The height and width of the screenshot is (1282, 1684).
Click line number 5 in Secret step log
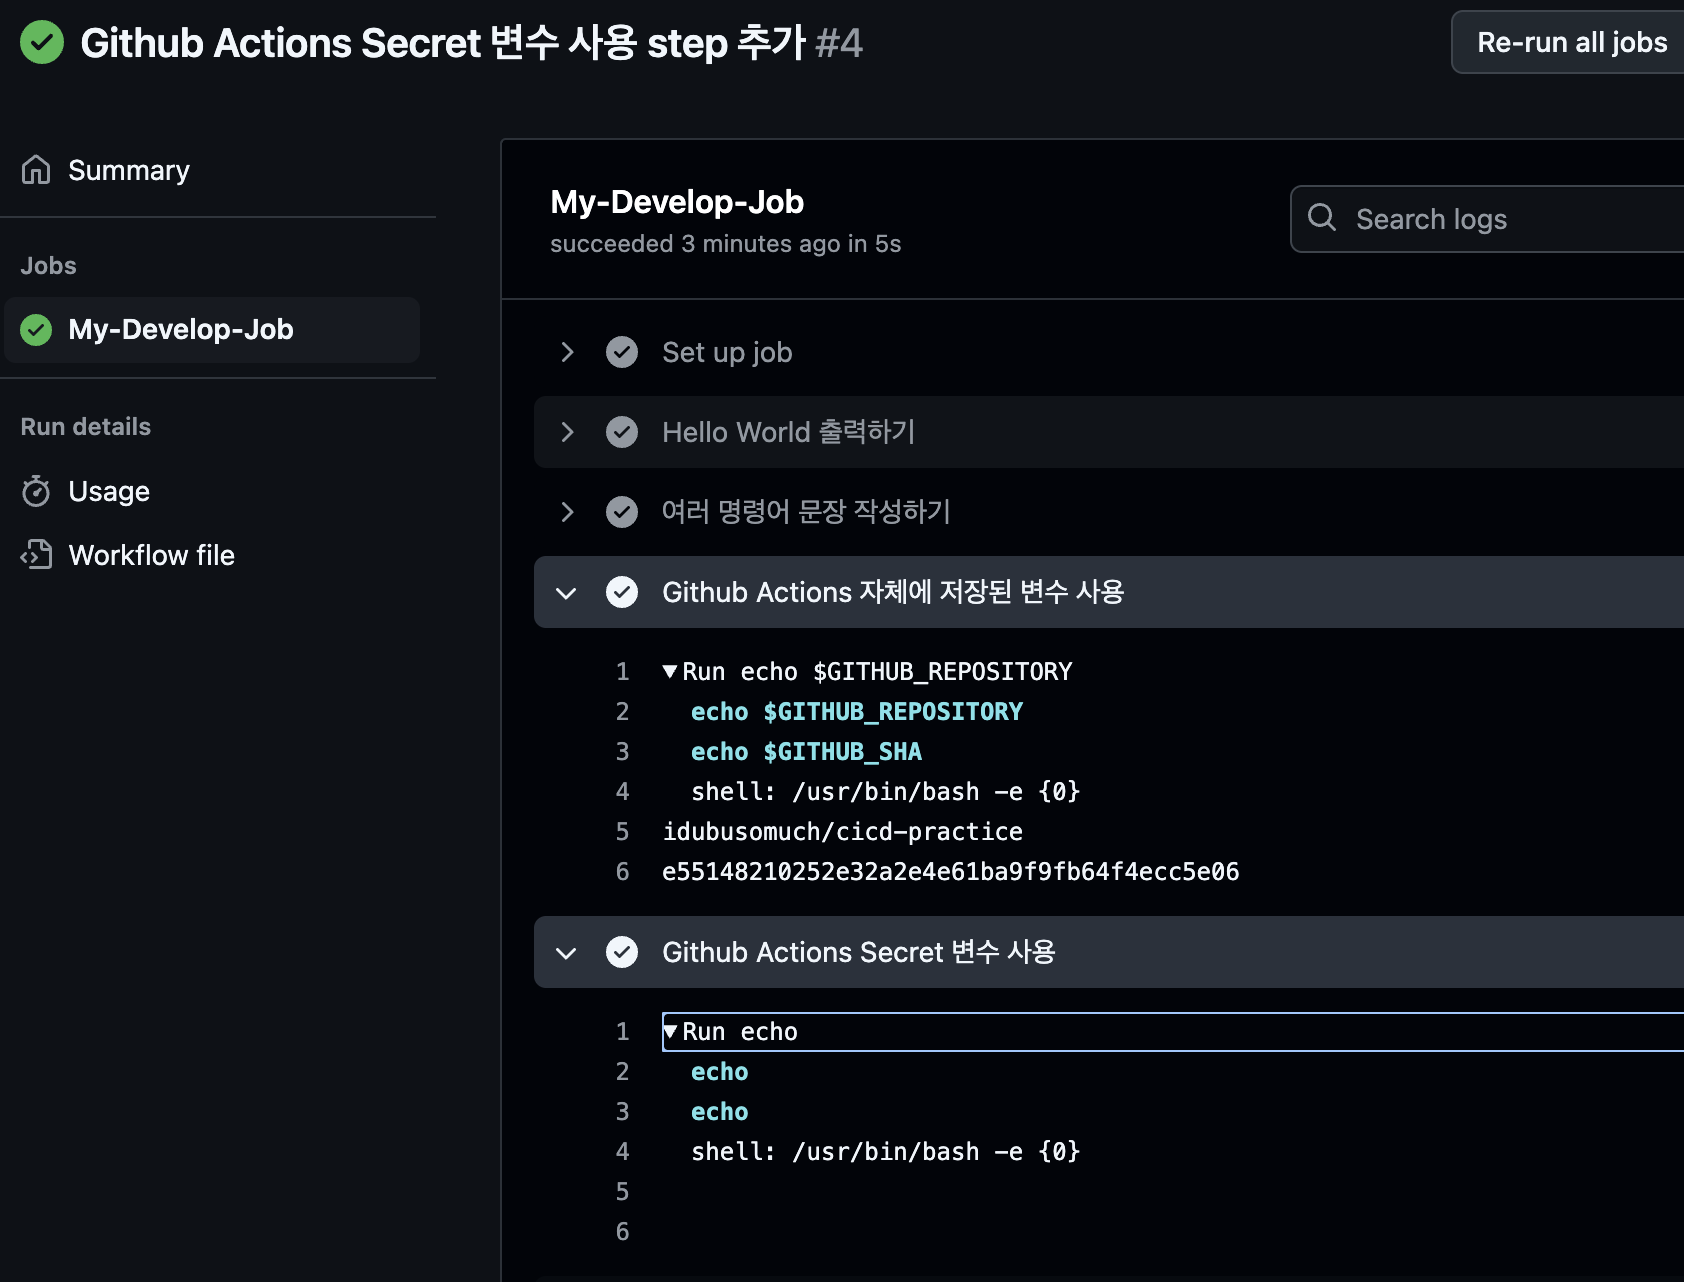click(622, 1192)
